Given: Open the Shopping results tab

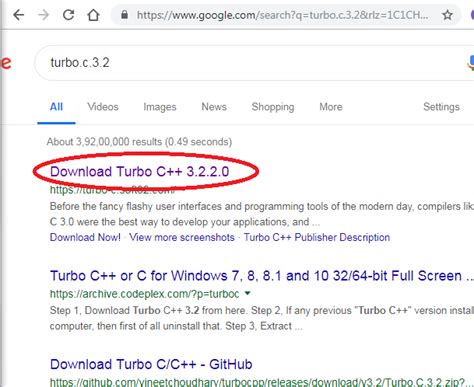Looking at the screenshot, I should click(x=273, y=107).
